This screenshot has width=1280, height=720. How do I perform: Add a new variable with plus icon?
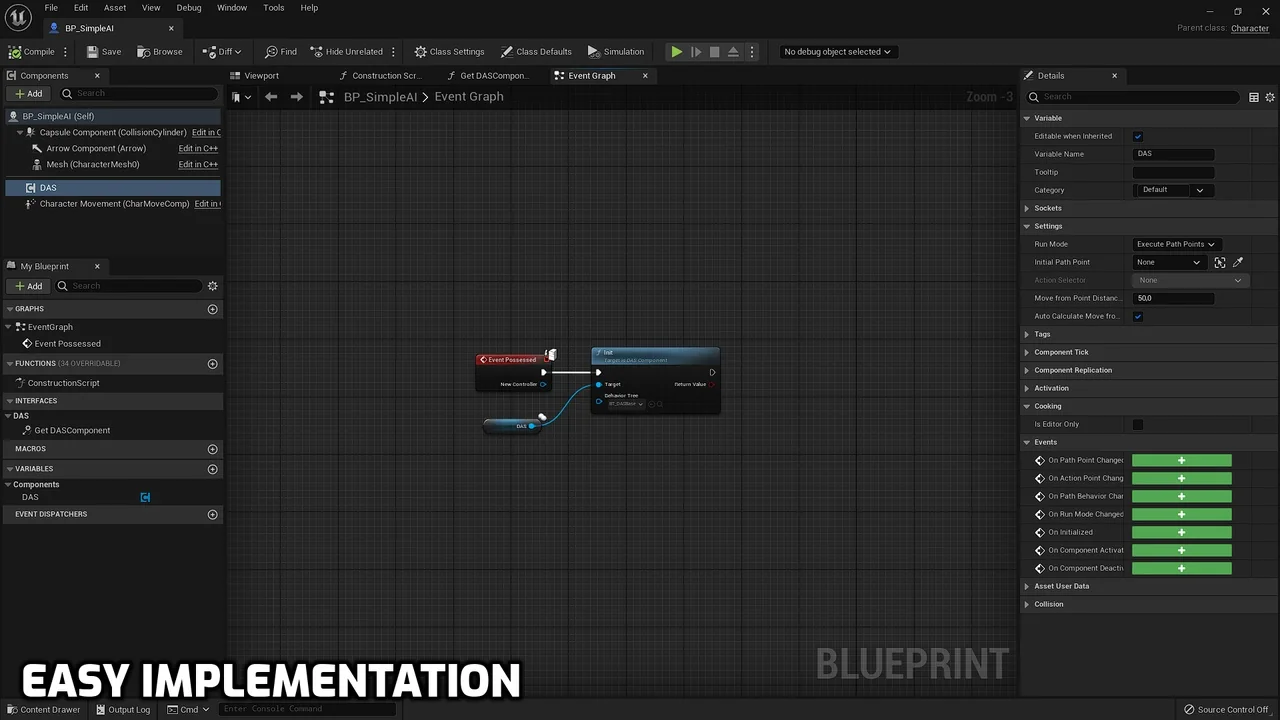pyautogui.click(x=212, y=469)
